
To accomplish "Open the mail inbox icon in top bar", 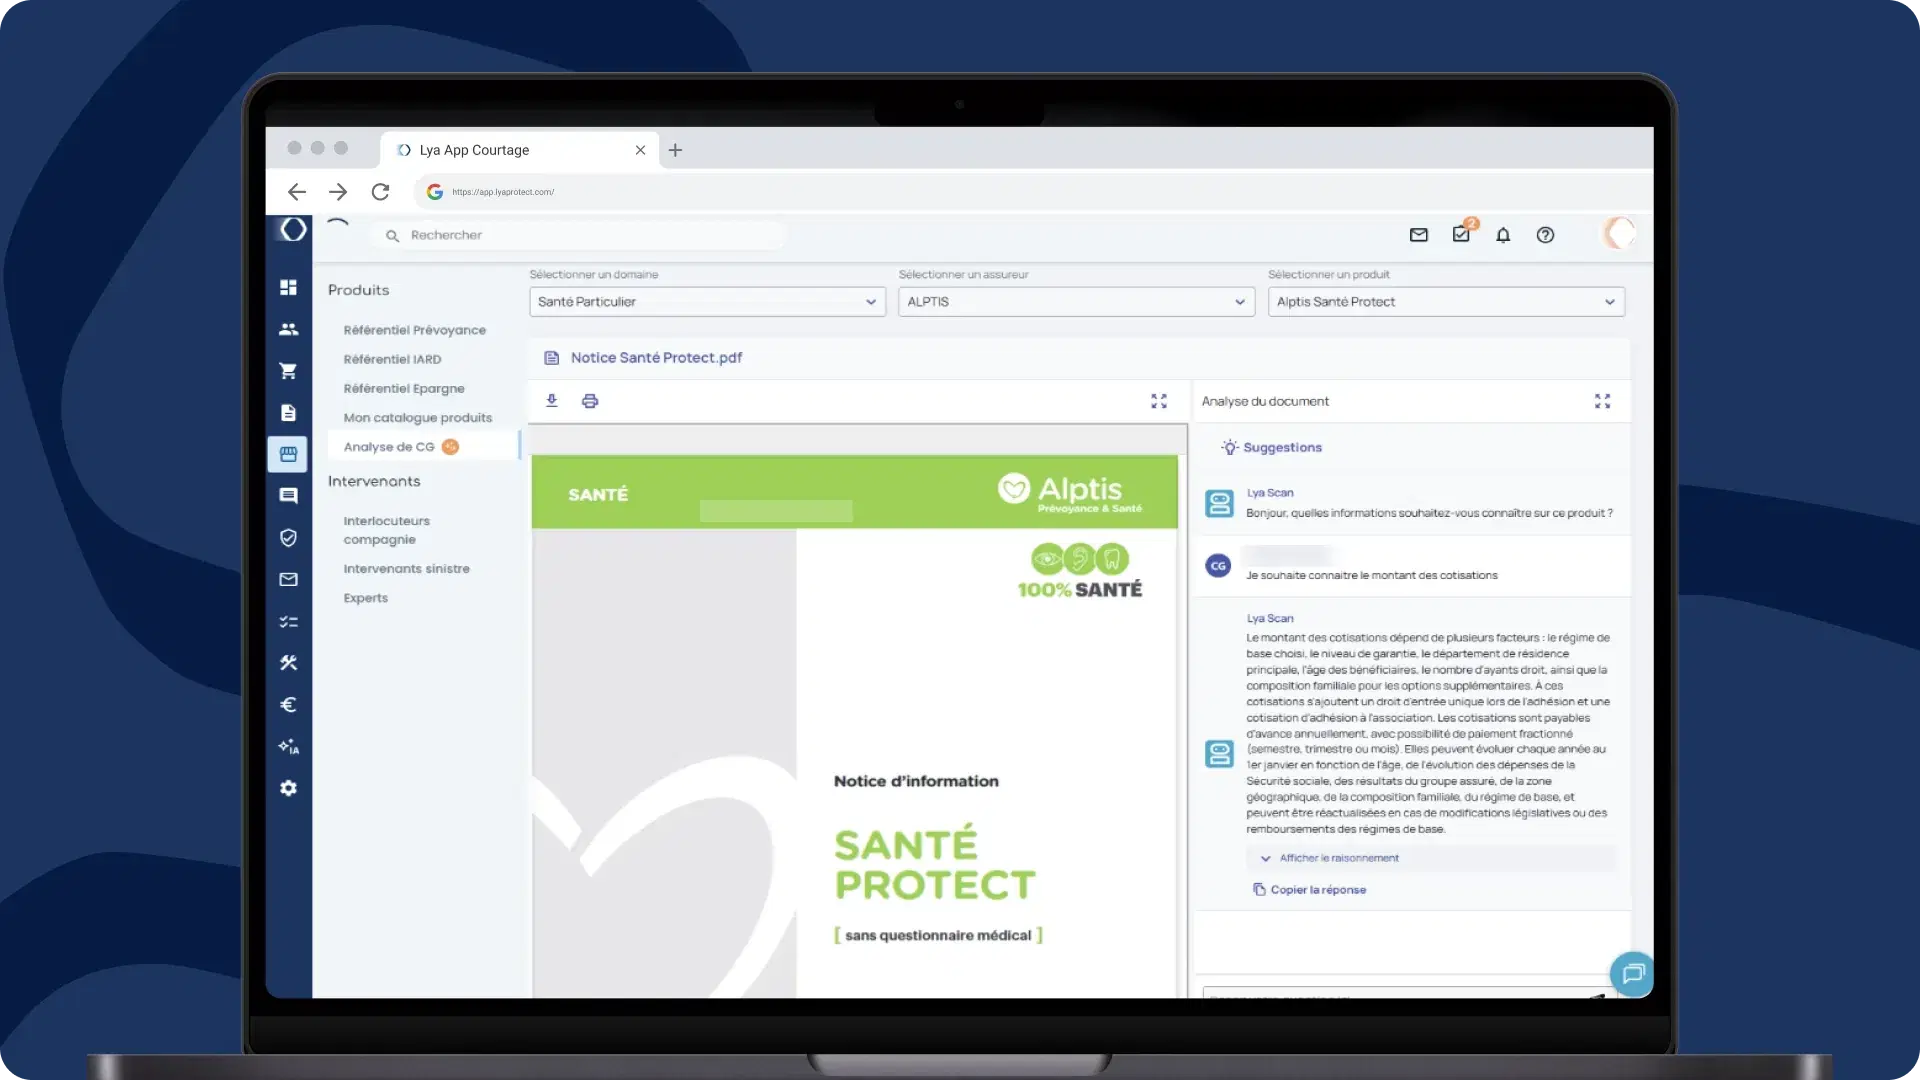I will click(x=1418, y=235).
